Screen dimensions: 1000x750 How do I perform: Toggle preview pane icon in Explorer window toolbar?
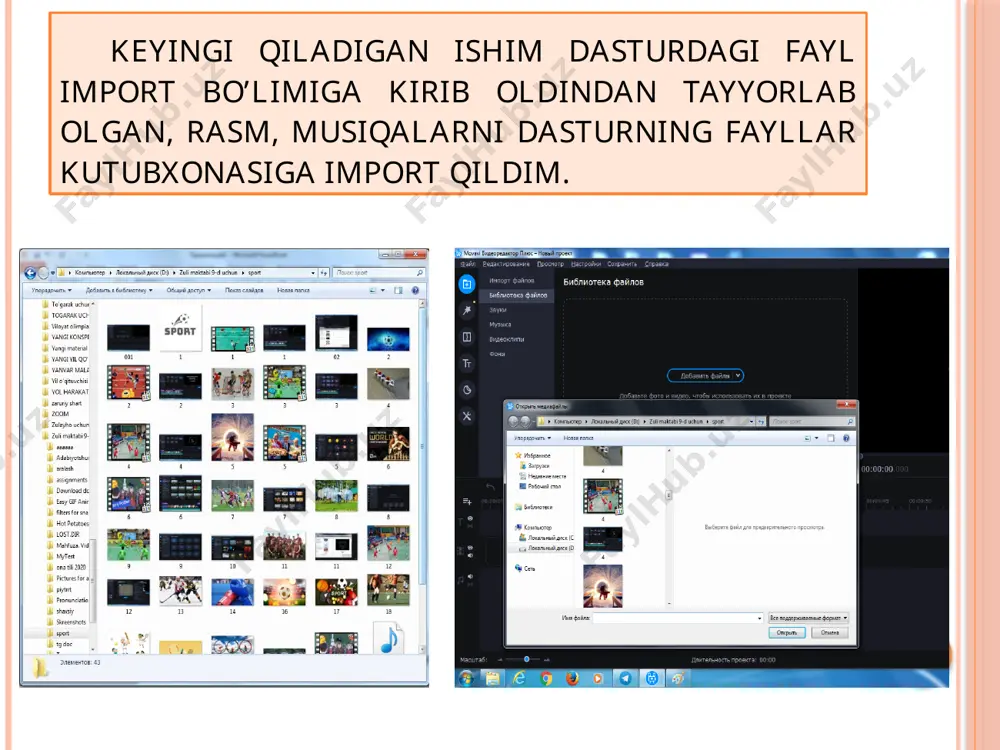398,290
